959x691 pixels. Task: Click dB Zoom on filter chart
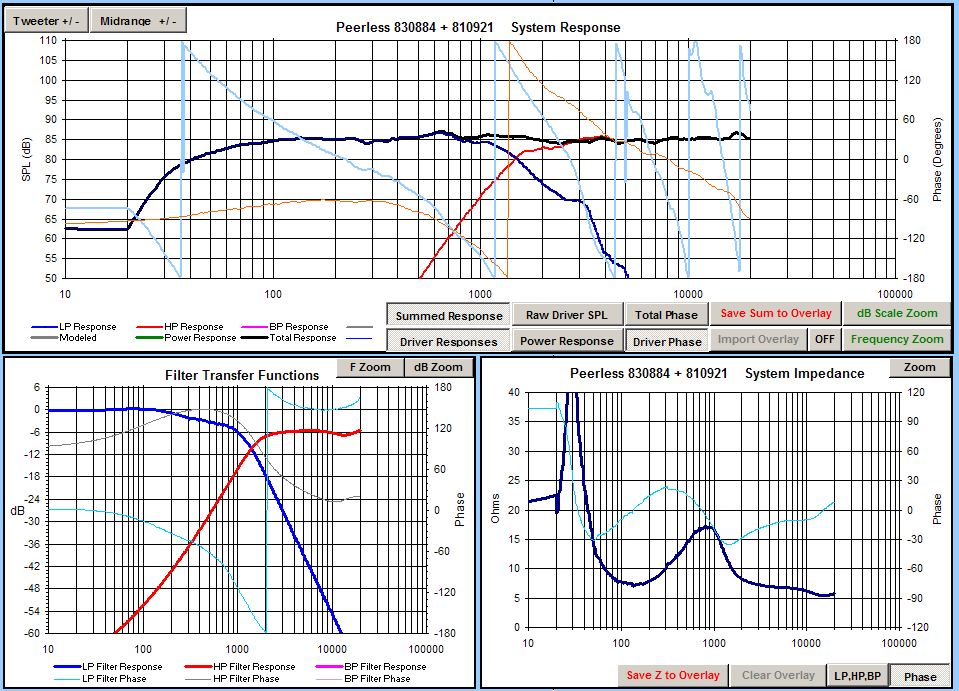point(438,367)
